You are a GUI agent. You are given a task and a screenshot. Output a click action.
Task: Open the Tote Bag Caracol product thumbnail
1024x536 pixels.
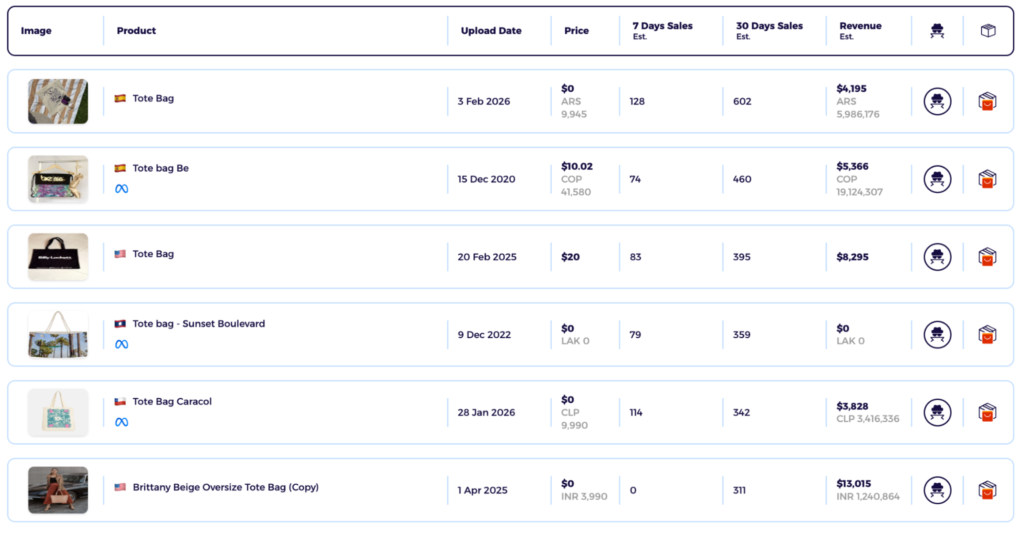coord(58,412)
